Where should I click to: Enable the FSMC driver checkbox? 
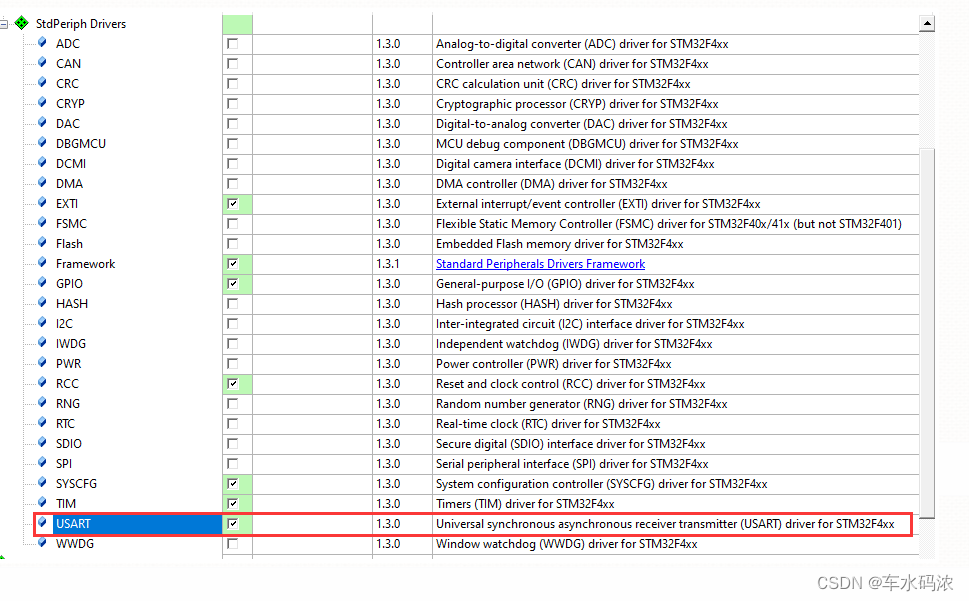pos(232,224)
